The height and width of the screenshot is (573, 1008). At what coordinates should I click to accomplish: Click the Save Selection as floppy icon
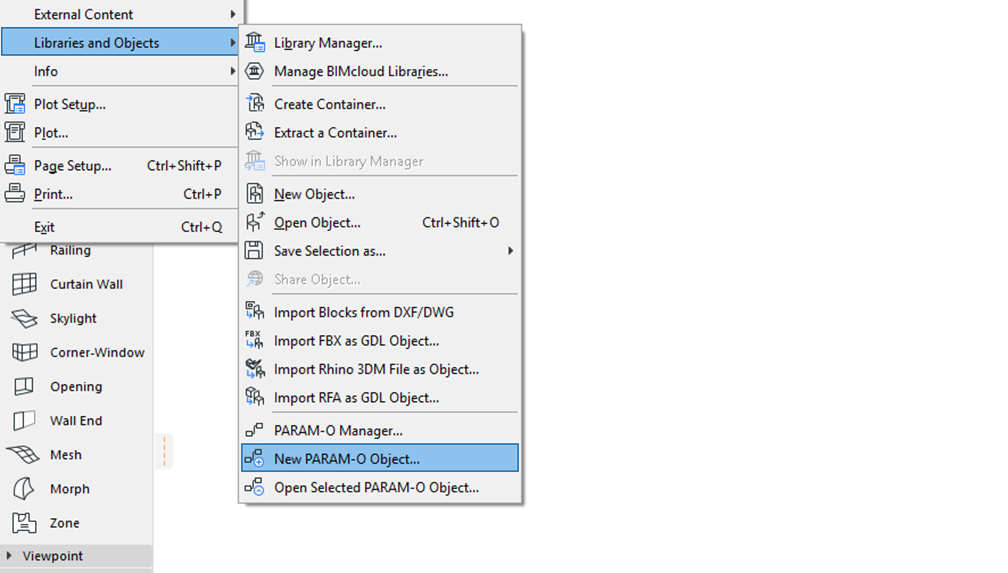click(x=255, y=250)
